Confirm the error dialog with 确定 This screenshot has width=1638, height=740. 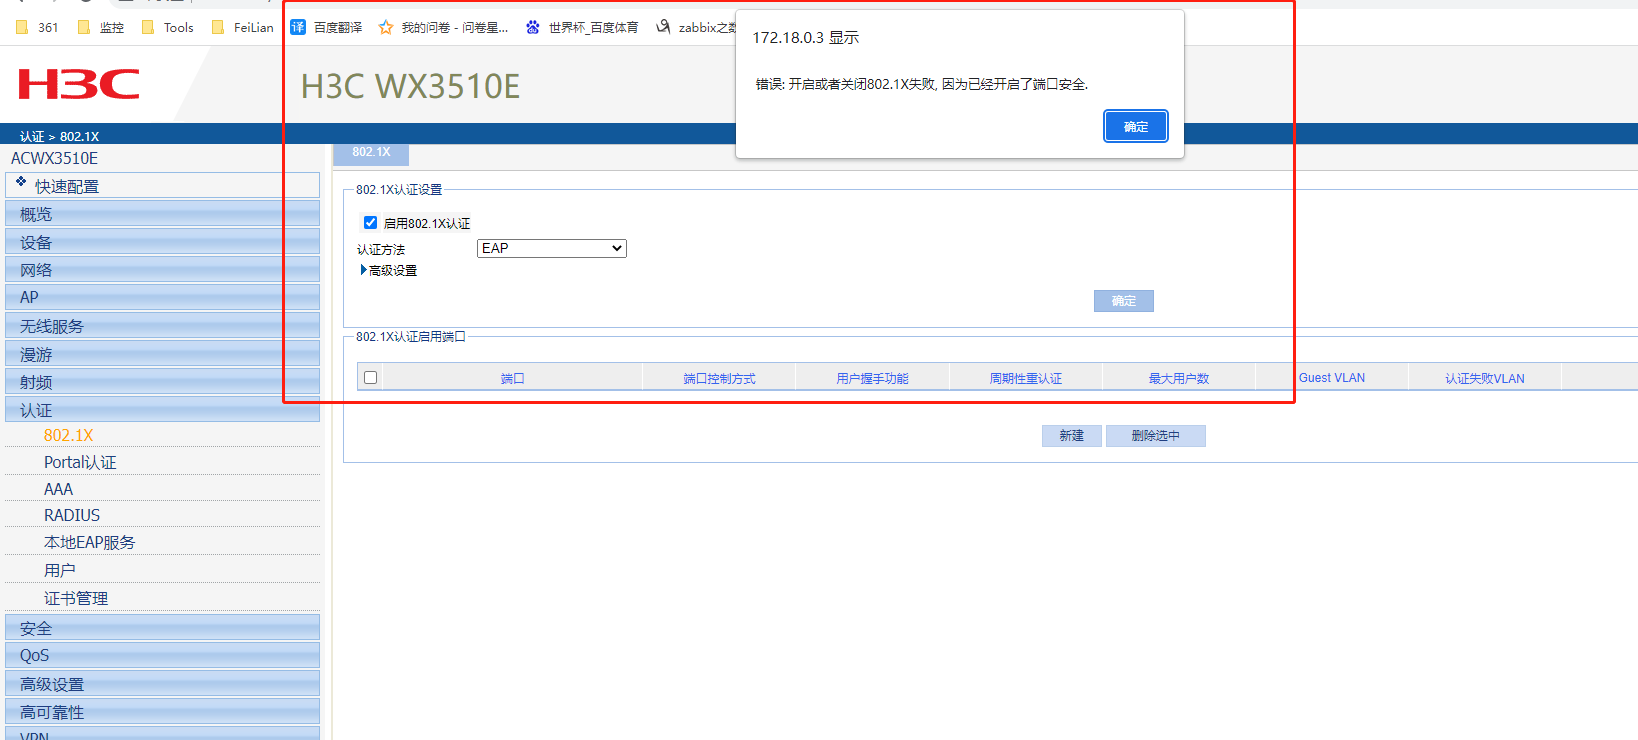click(1136, 126)
